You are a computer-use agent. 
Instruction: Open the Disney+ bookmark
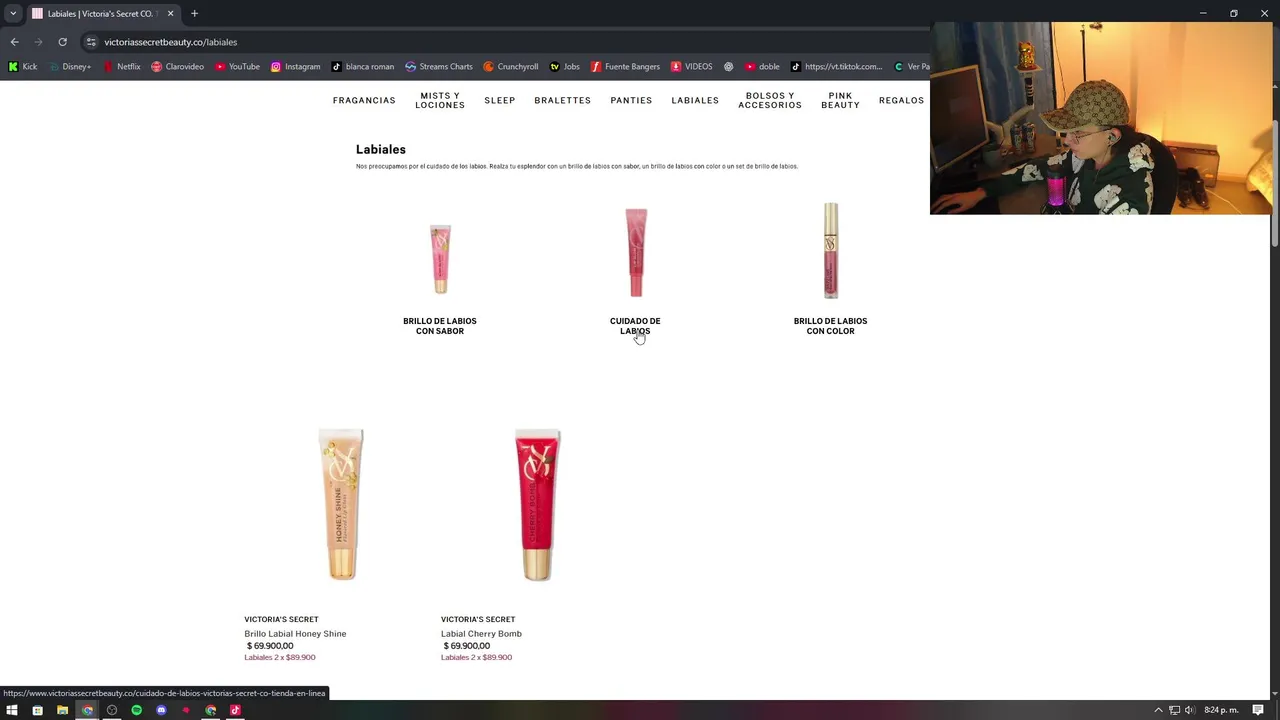69,67
